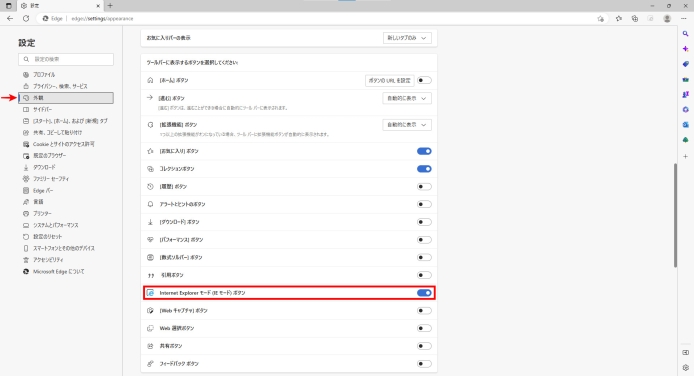The height and width of the screenshot is (376, 694).
Task: Enable the 引用ボタン toggle
Action: [424, 275]
